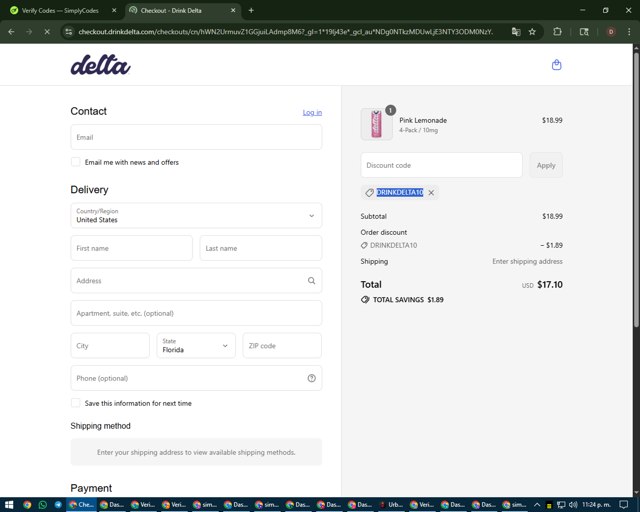Click the Total amount $17.10
Image resolution: width=640 pixels, height=512 pixels.
[x=550, y=285]
